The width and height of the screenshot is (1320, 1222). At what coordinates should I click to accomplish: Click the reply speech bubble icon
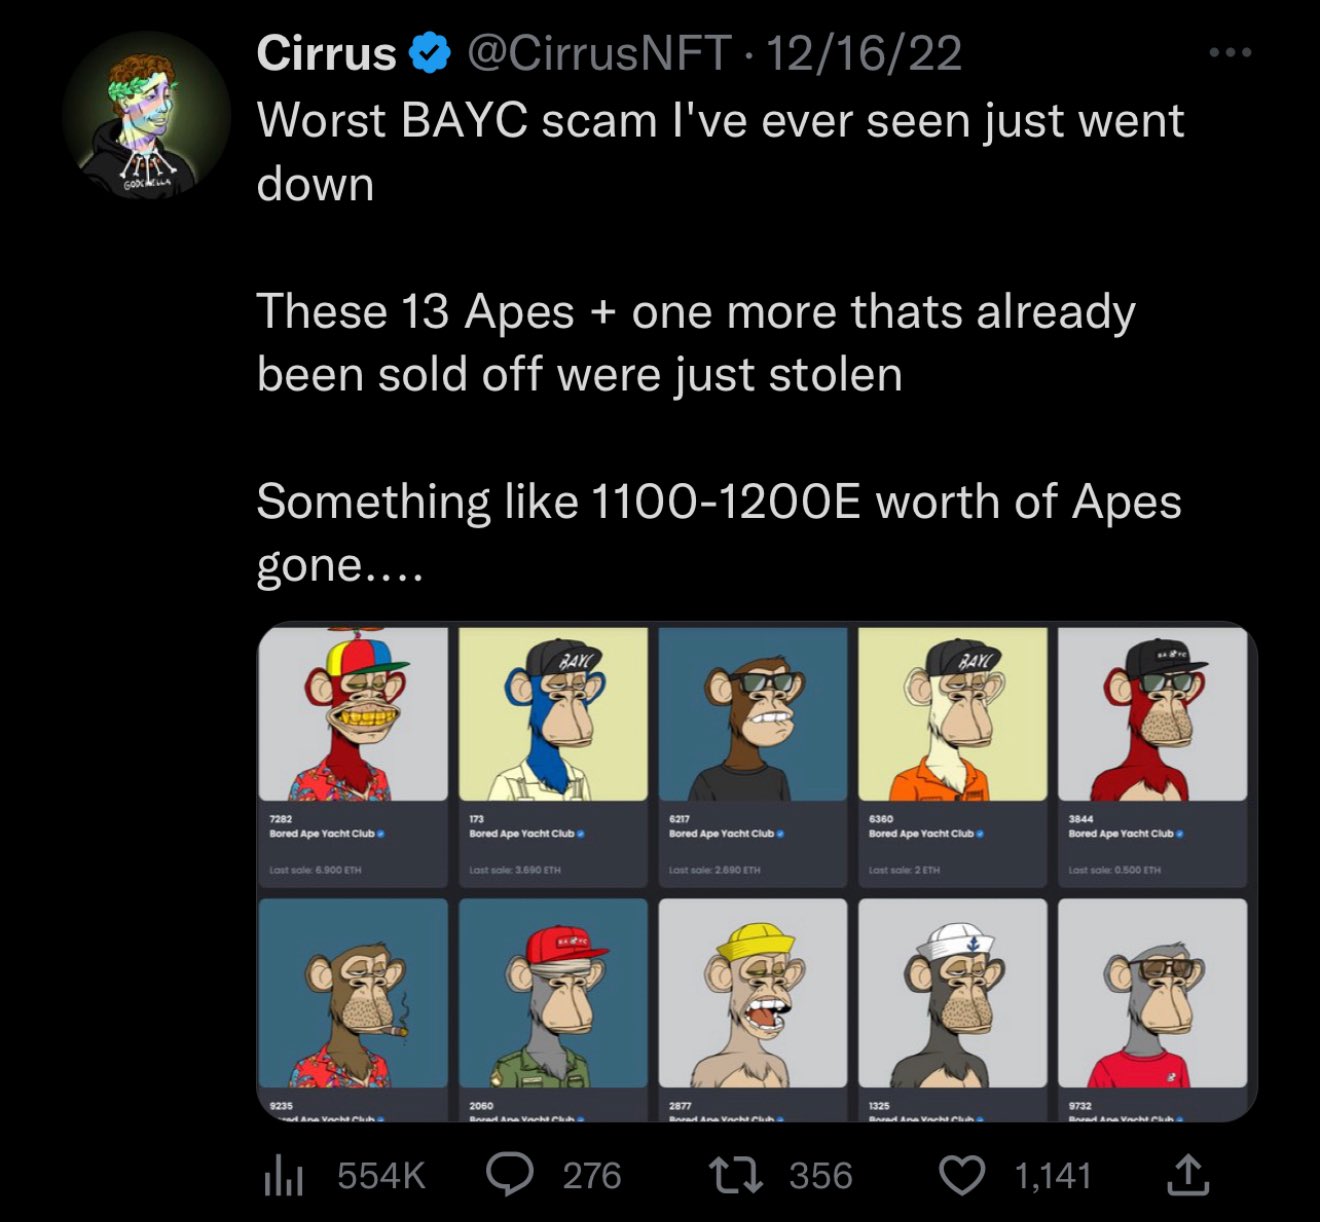511,1176
